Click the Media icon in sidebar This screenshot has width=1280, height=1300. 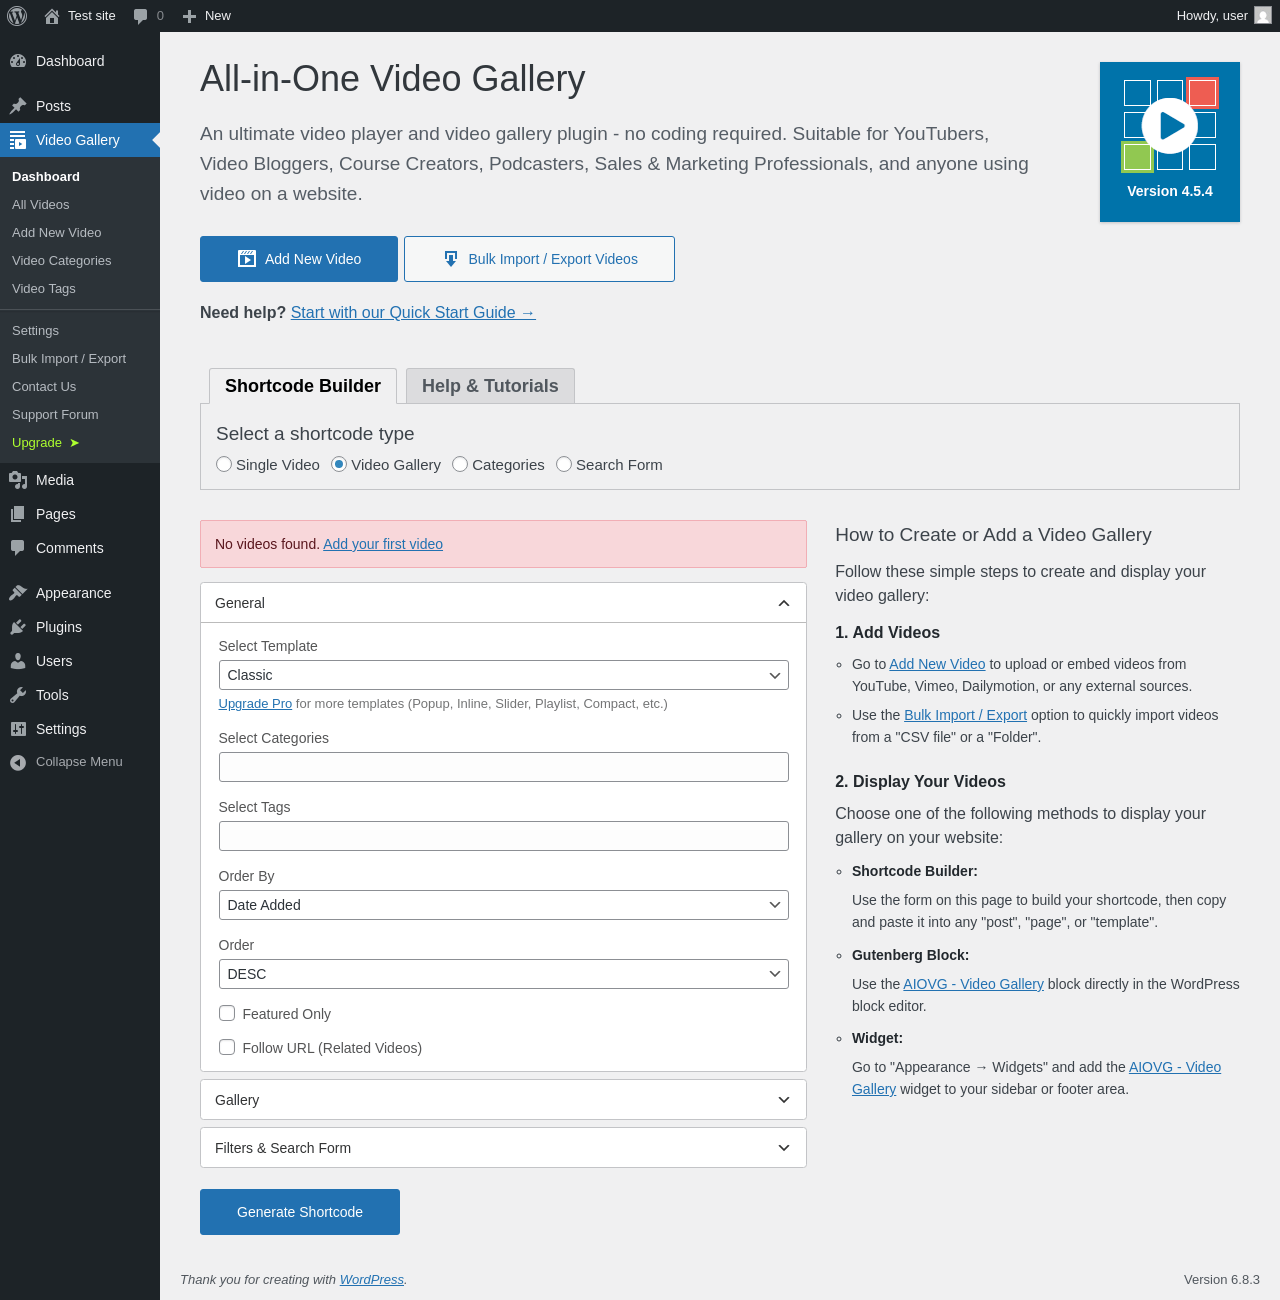coord(18,480)
